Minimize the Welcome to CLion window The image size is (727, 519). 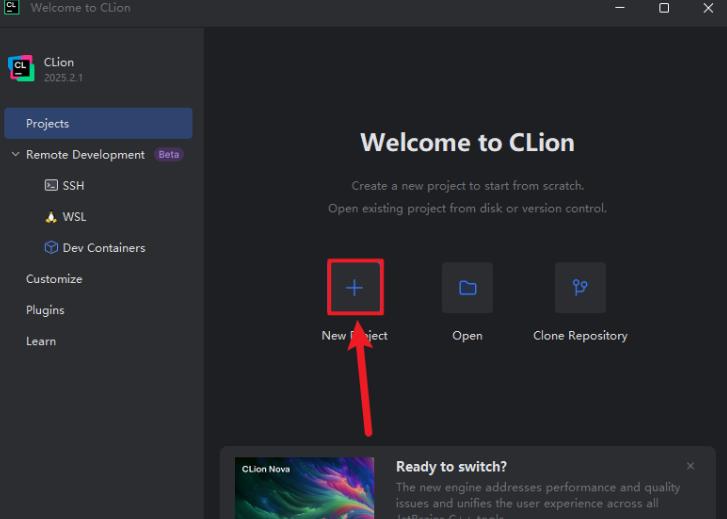point(620,7)
